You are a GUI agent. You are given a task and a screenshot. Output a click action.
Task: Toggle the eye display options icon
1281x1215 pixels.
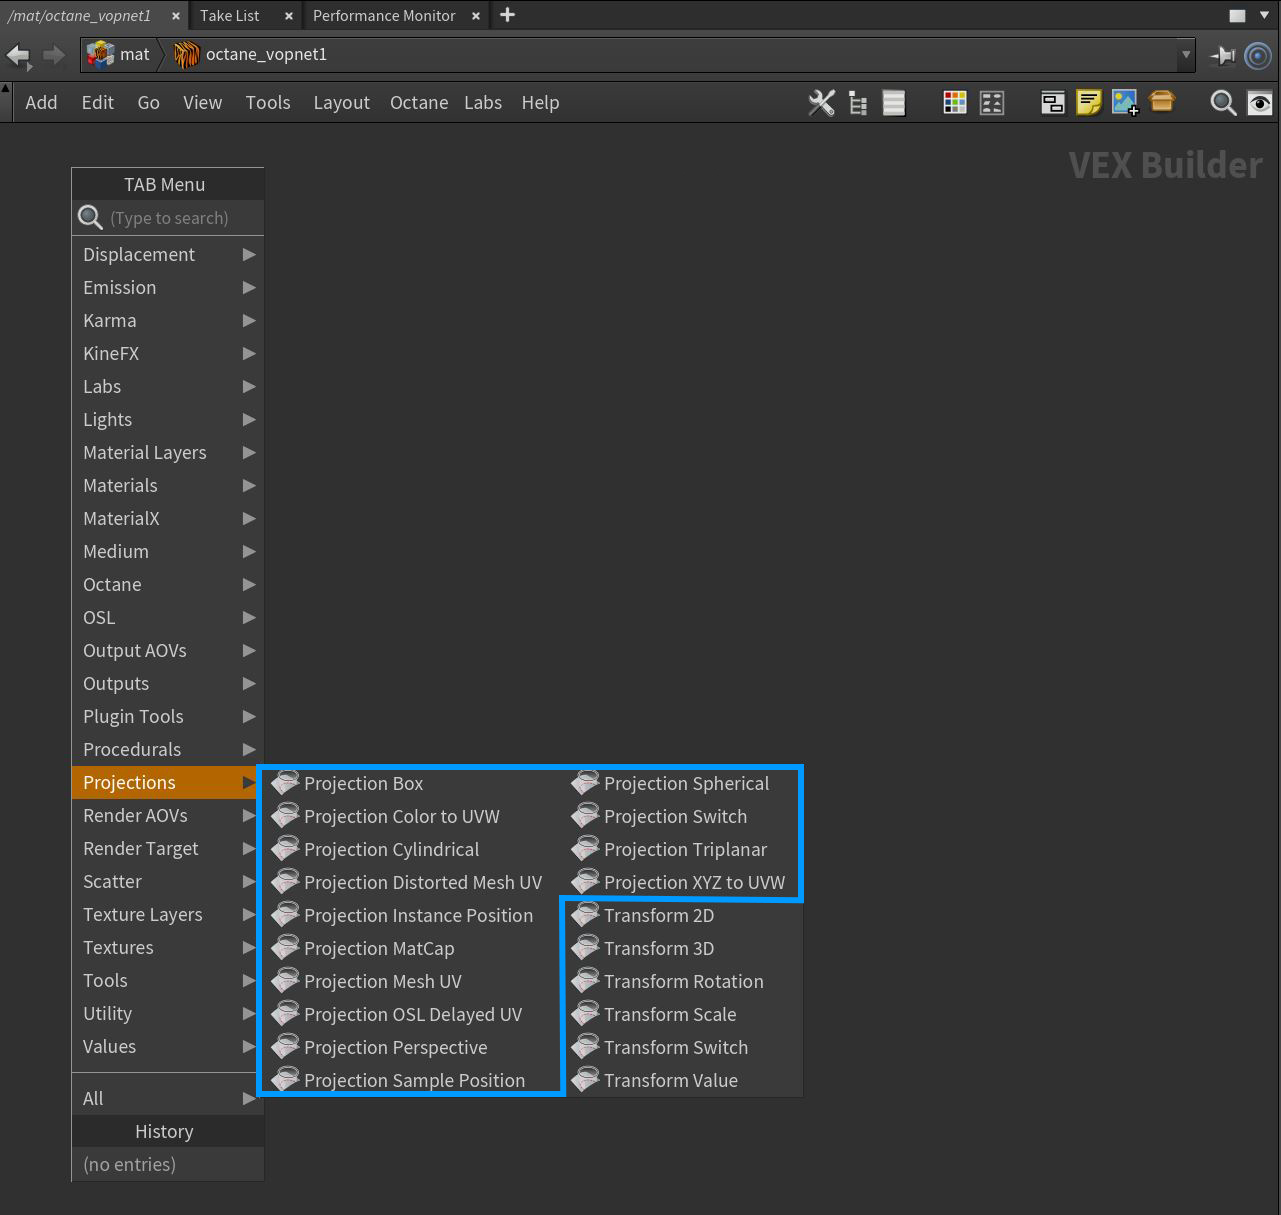pyautogui.click(x=1260, y=103)
